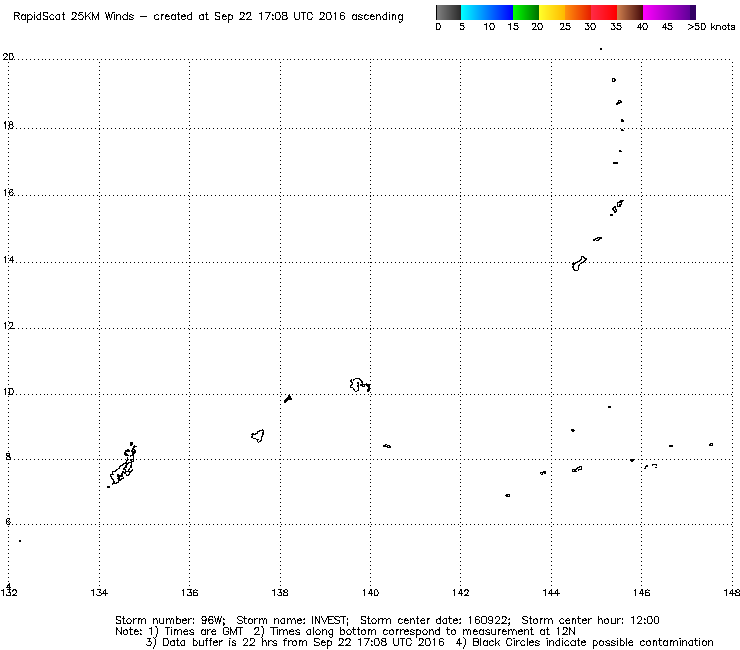This screenshot has width=740, height=650.
Task: Click the latitude axis label '16'
Action: pos(8,193)
